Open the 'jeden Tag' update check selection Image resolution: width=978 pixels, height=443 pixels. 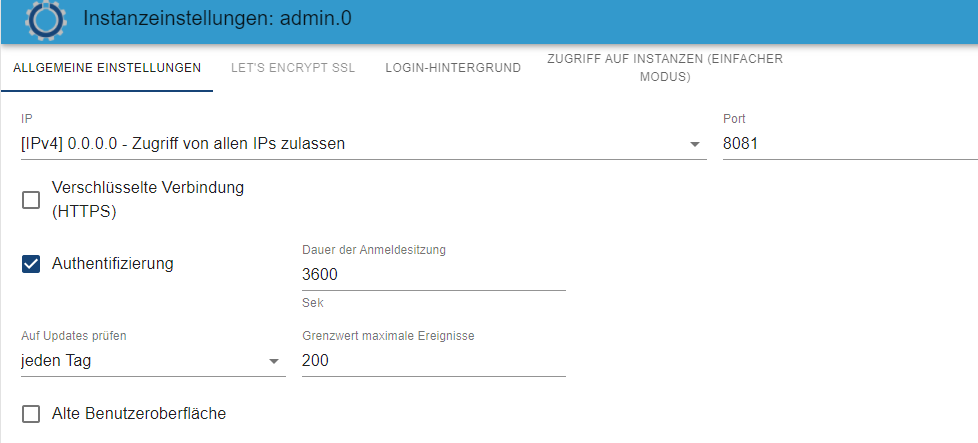tap(153, 361)
